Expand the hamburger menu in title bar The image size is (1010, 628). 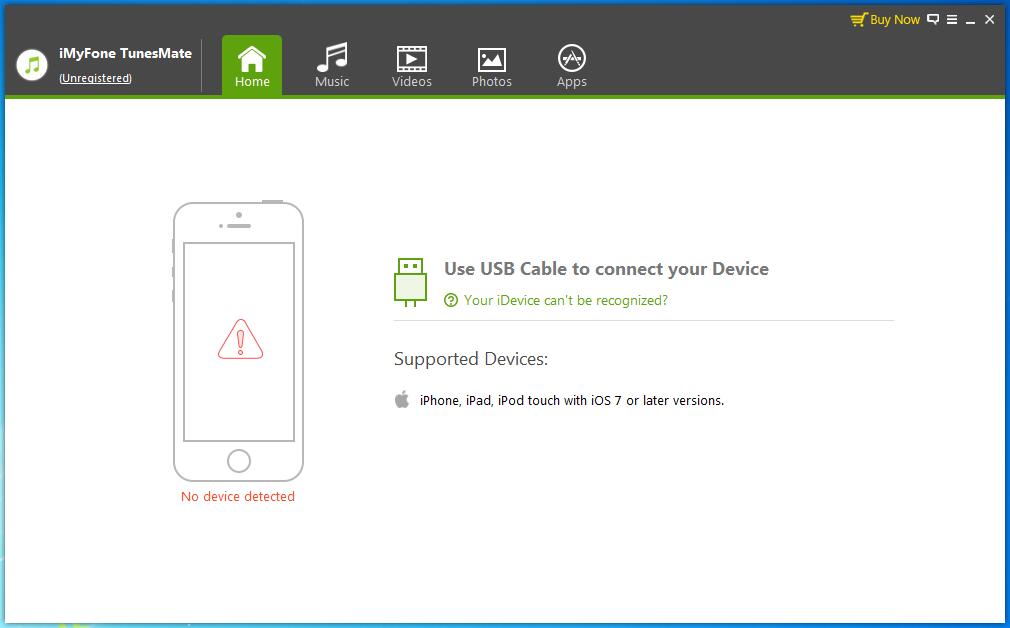pos(952,19)
